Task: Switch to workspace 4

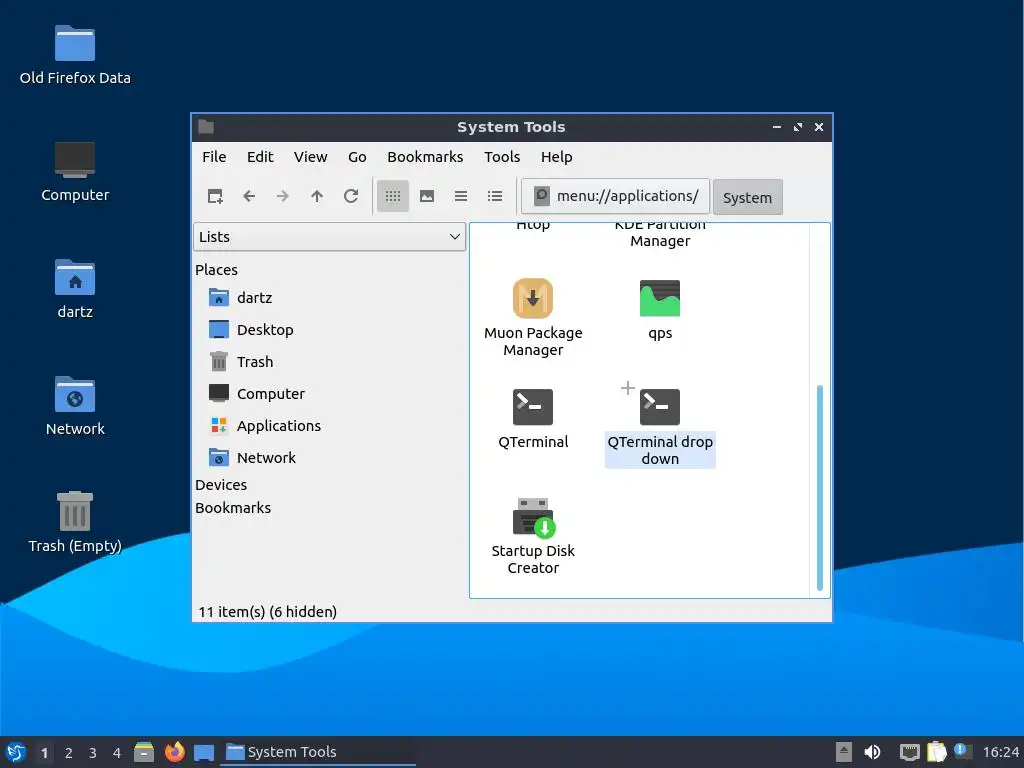Action: pyautogui.click(x=117, y=753)
